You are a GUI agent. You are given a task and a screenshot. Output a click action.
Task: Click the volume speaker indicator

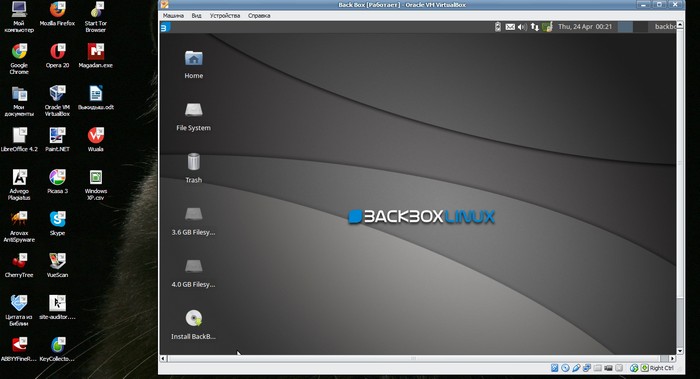pyautogui.click(x=522, y=27)
